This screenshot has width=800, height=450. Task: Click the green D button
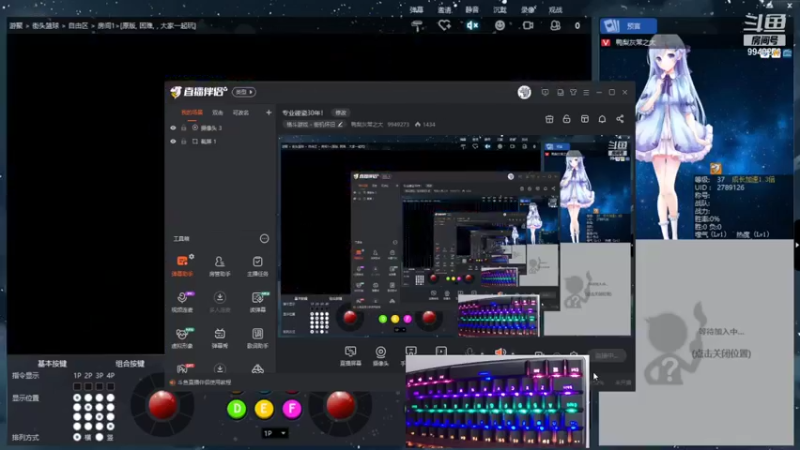point(237,409)
